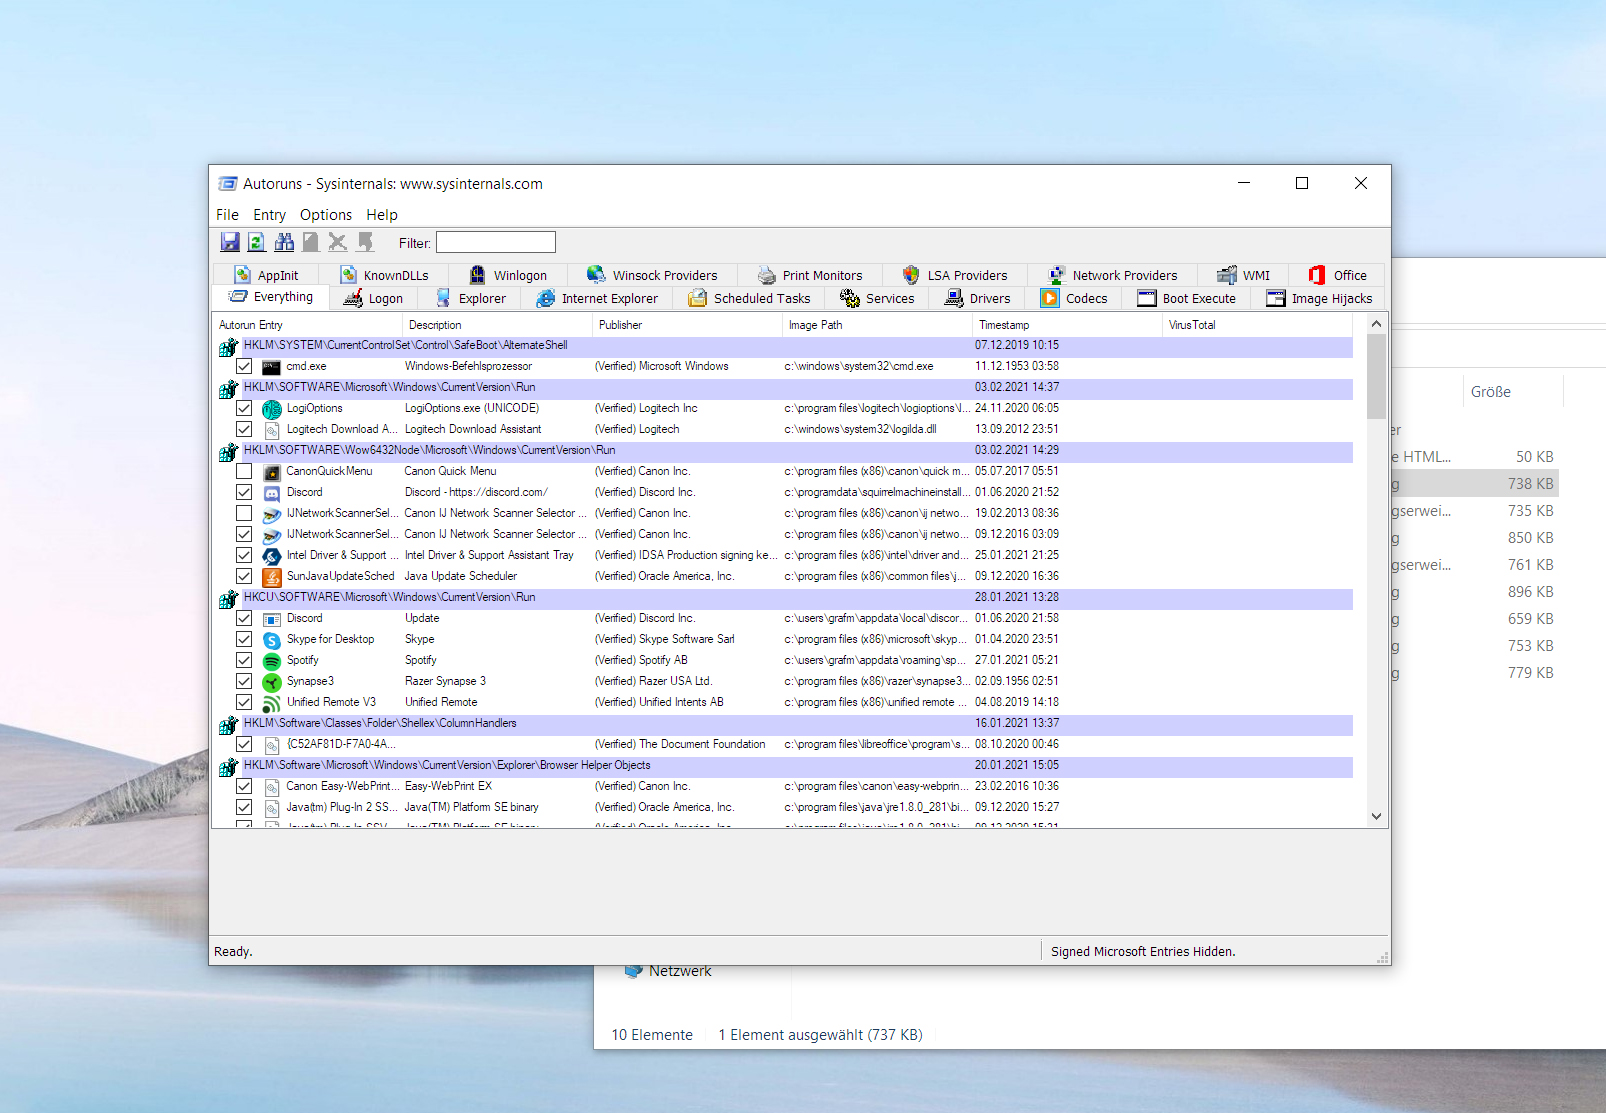Screen dimensions: 1606x1113
Task: Enable the CanonQuickMenu autorun checkbox
Action: coord(244,471)
